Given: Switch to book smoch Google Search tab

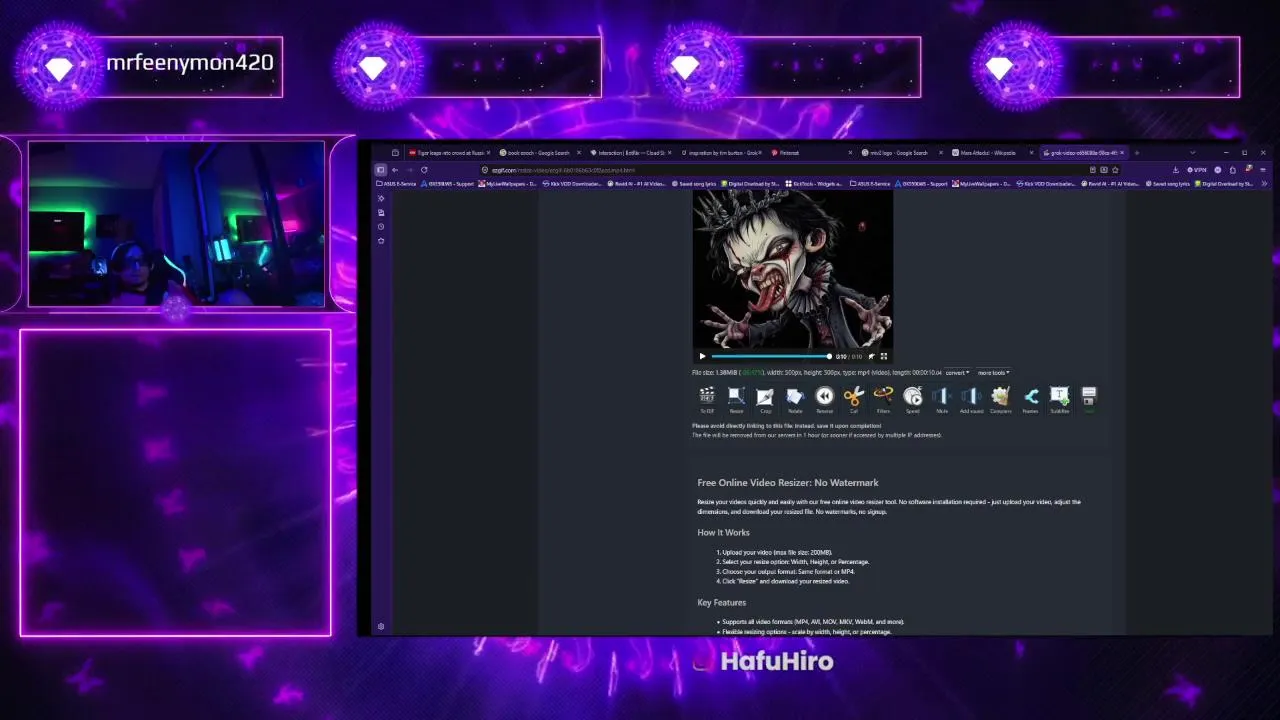Looking at the screenshot, I should coord(538,153).
